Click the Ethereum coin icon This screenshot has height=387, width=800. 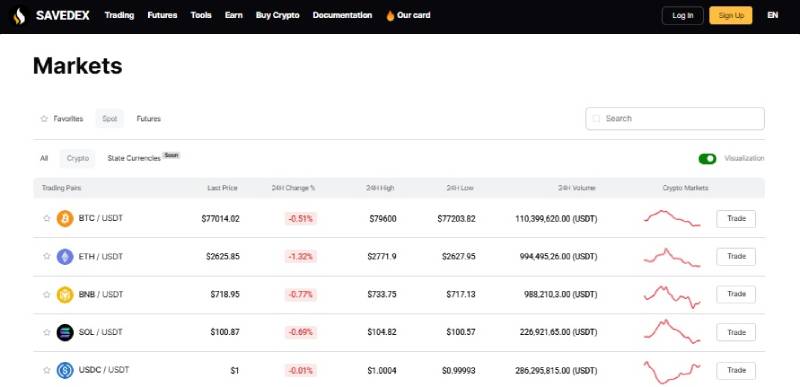(x=65, y=256)
